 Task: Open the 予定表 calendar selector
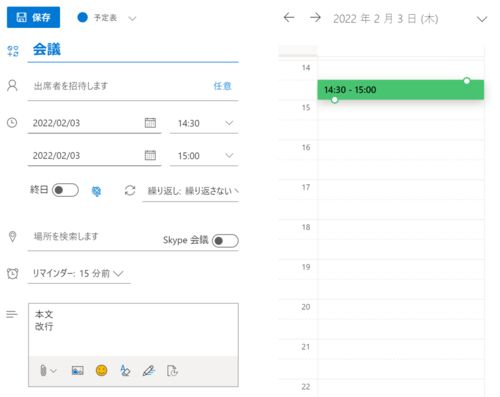pyautogui.click(x=107, y=18)
